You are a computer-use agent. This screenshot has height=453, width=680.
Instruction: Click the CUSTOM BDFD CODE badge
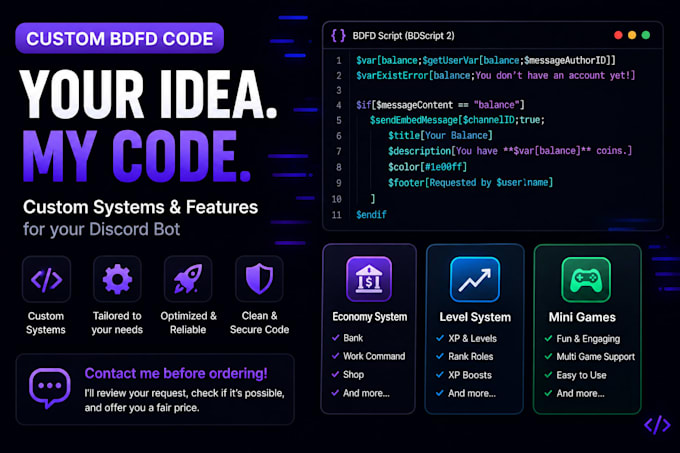[x=120, y=38]
